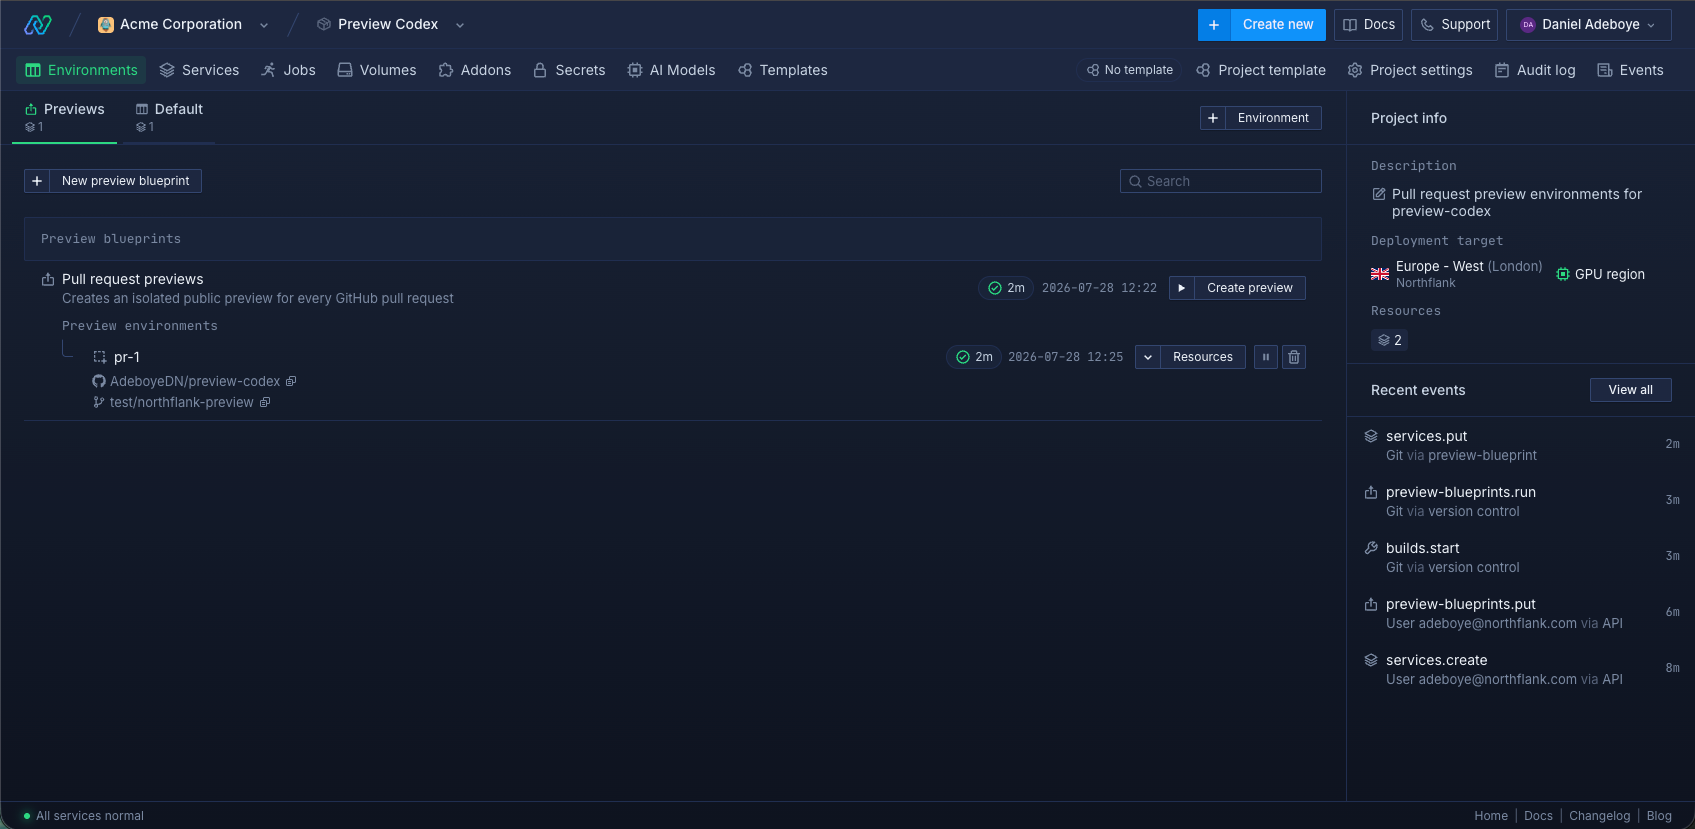Open the Secrets navigation item
Image resolution: width=1695 pixels, height=829 pixels.
coord(569,70)
